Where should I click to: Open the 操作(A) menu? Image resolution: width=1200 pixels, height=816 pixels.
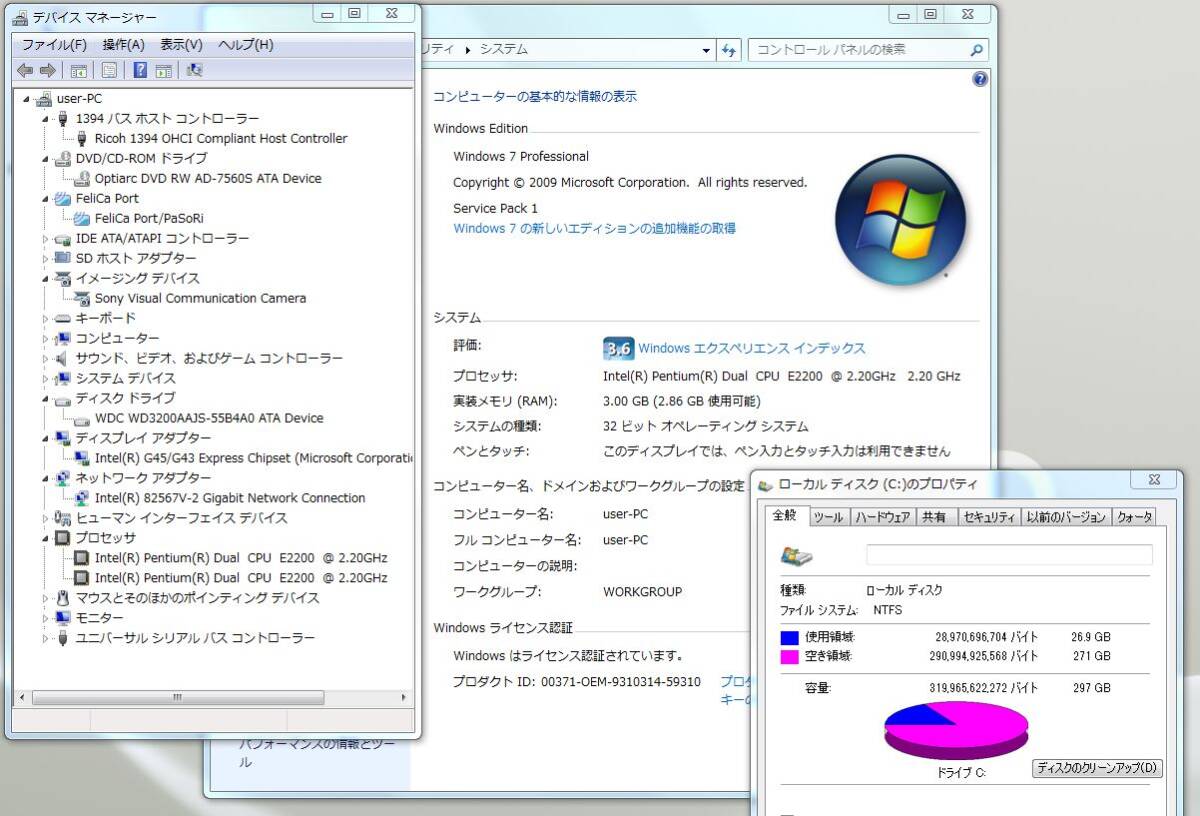click(124, 45)
